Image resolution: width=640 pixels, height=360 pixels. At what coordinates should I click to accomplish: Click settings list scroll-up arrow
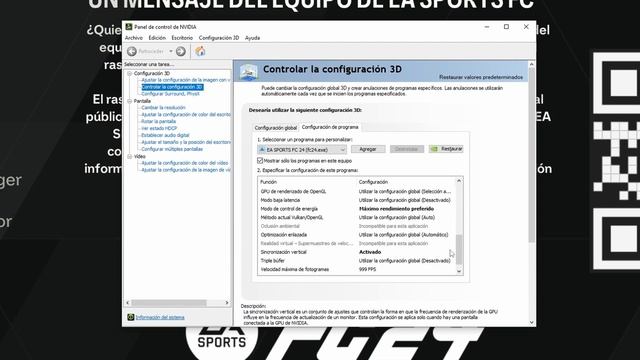[459, 181]
